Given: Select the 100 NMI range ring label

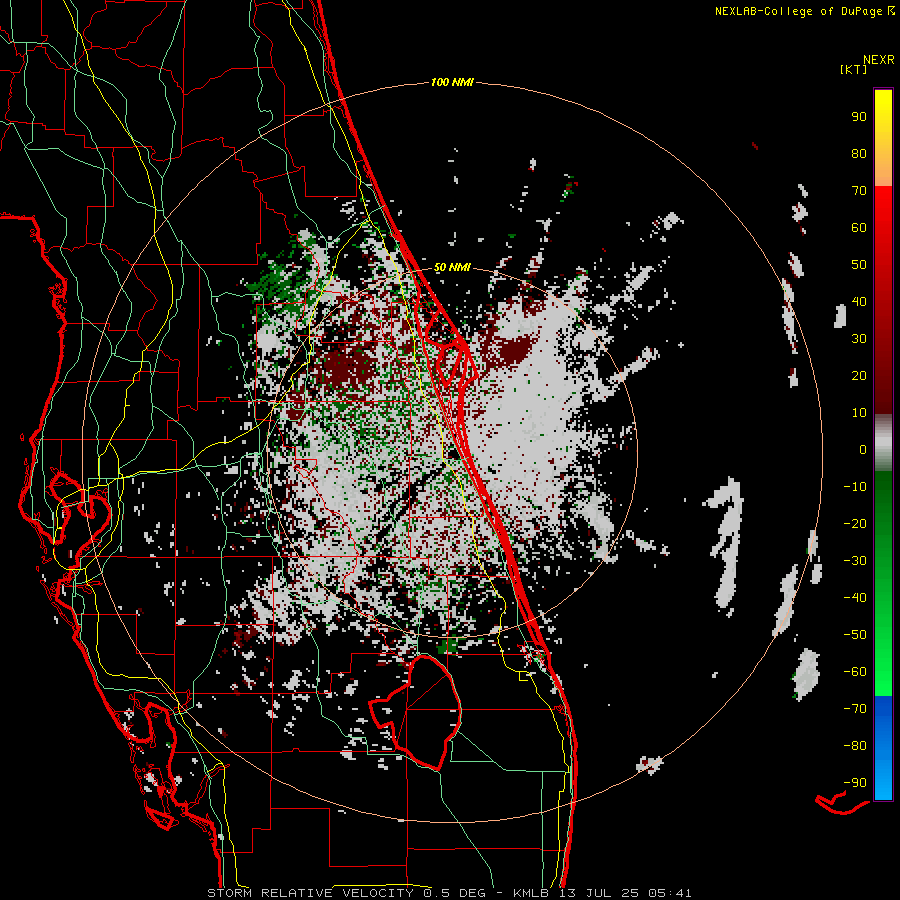Looking at the screenshot, I should pos(452,83).
